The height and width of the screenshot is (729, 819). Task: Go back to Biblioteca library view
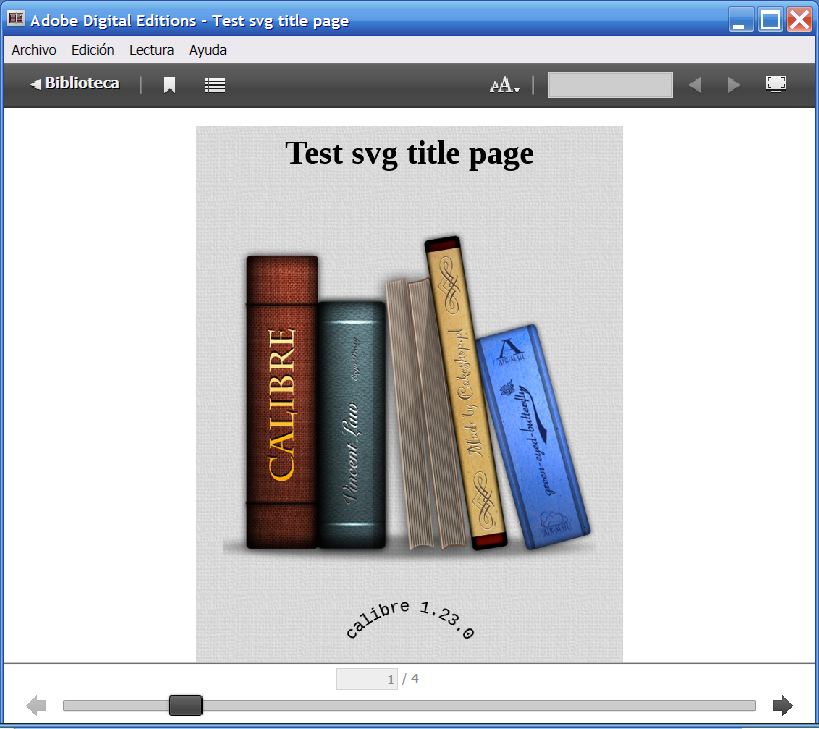[75, 84]
